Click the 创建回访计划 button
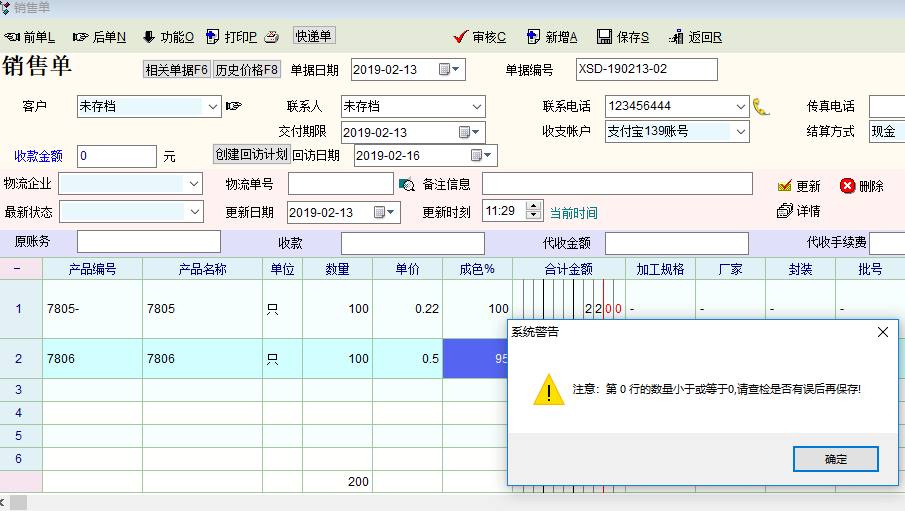 coord(251,154)
